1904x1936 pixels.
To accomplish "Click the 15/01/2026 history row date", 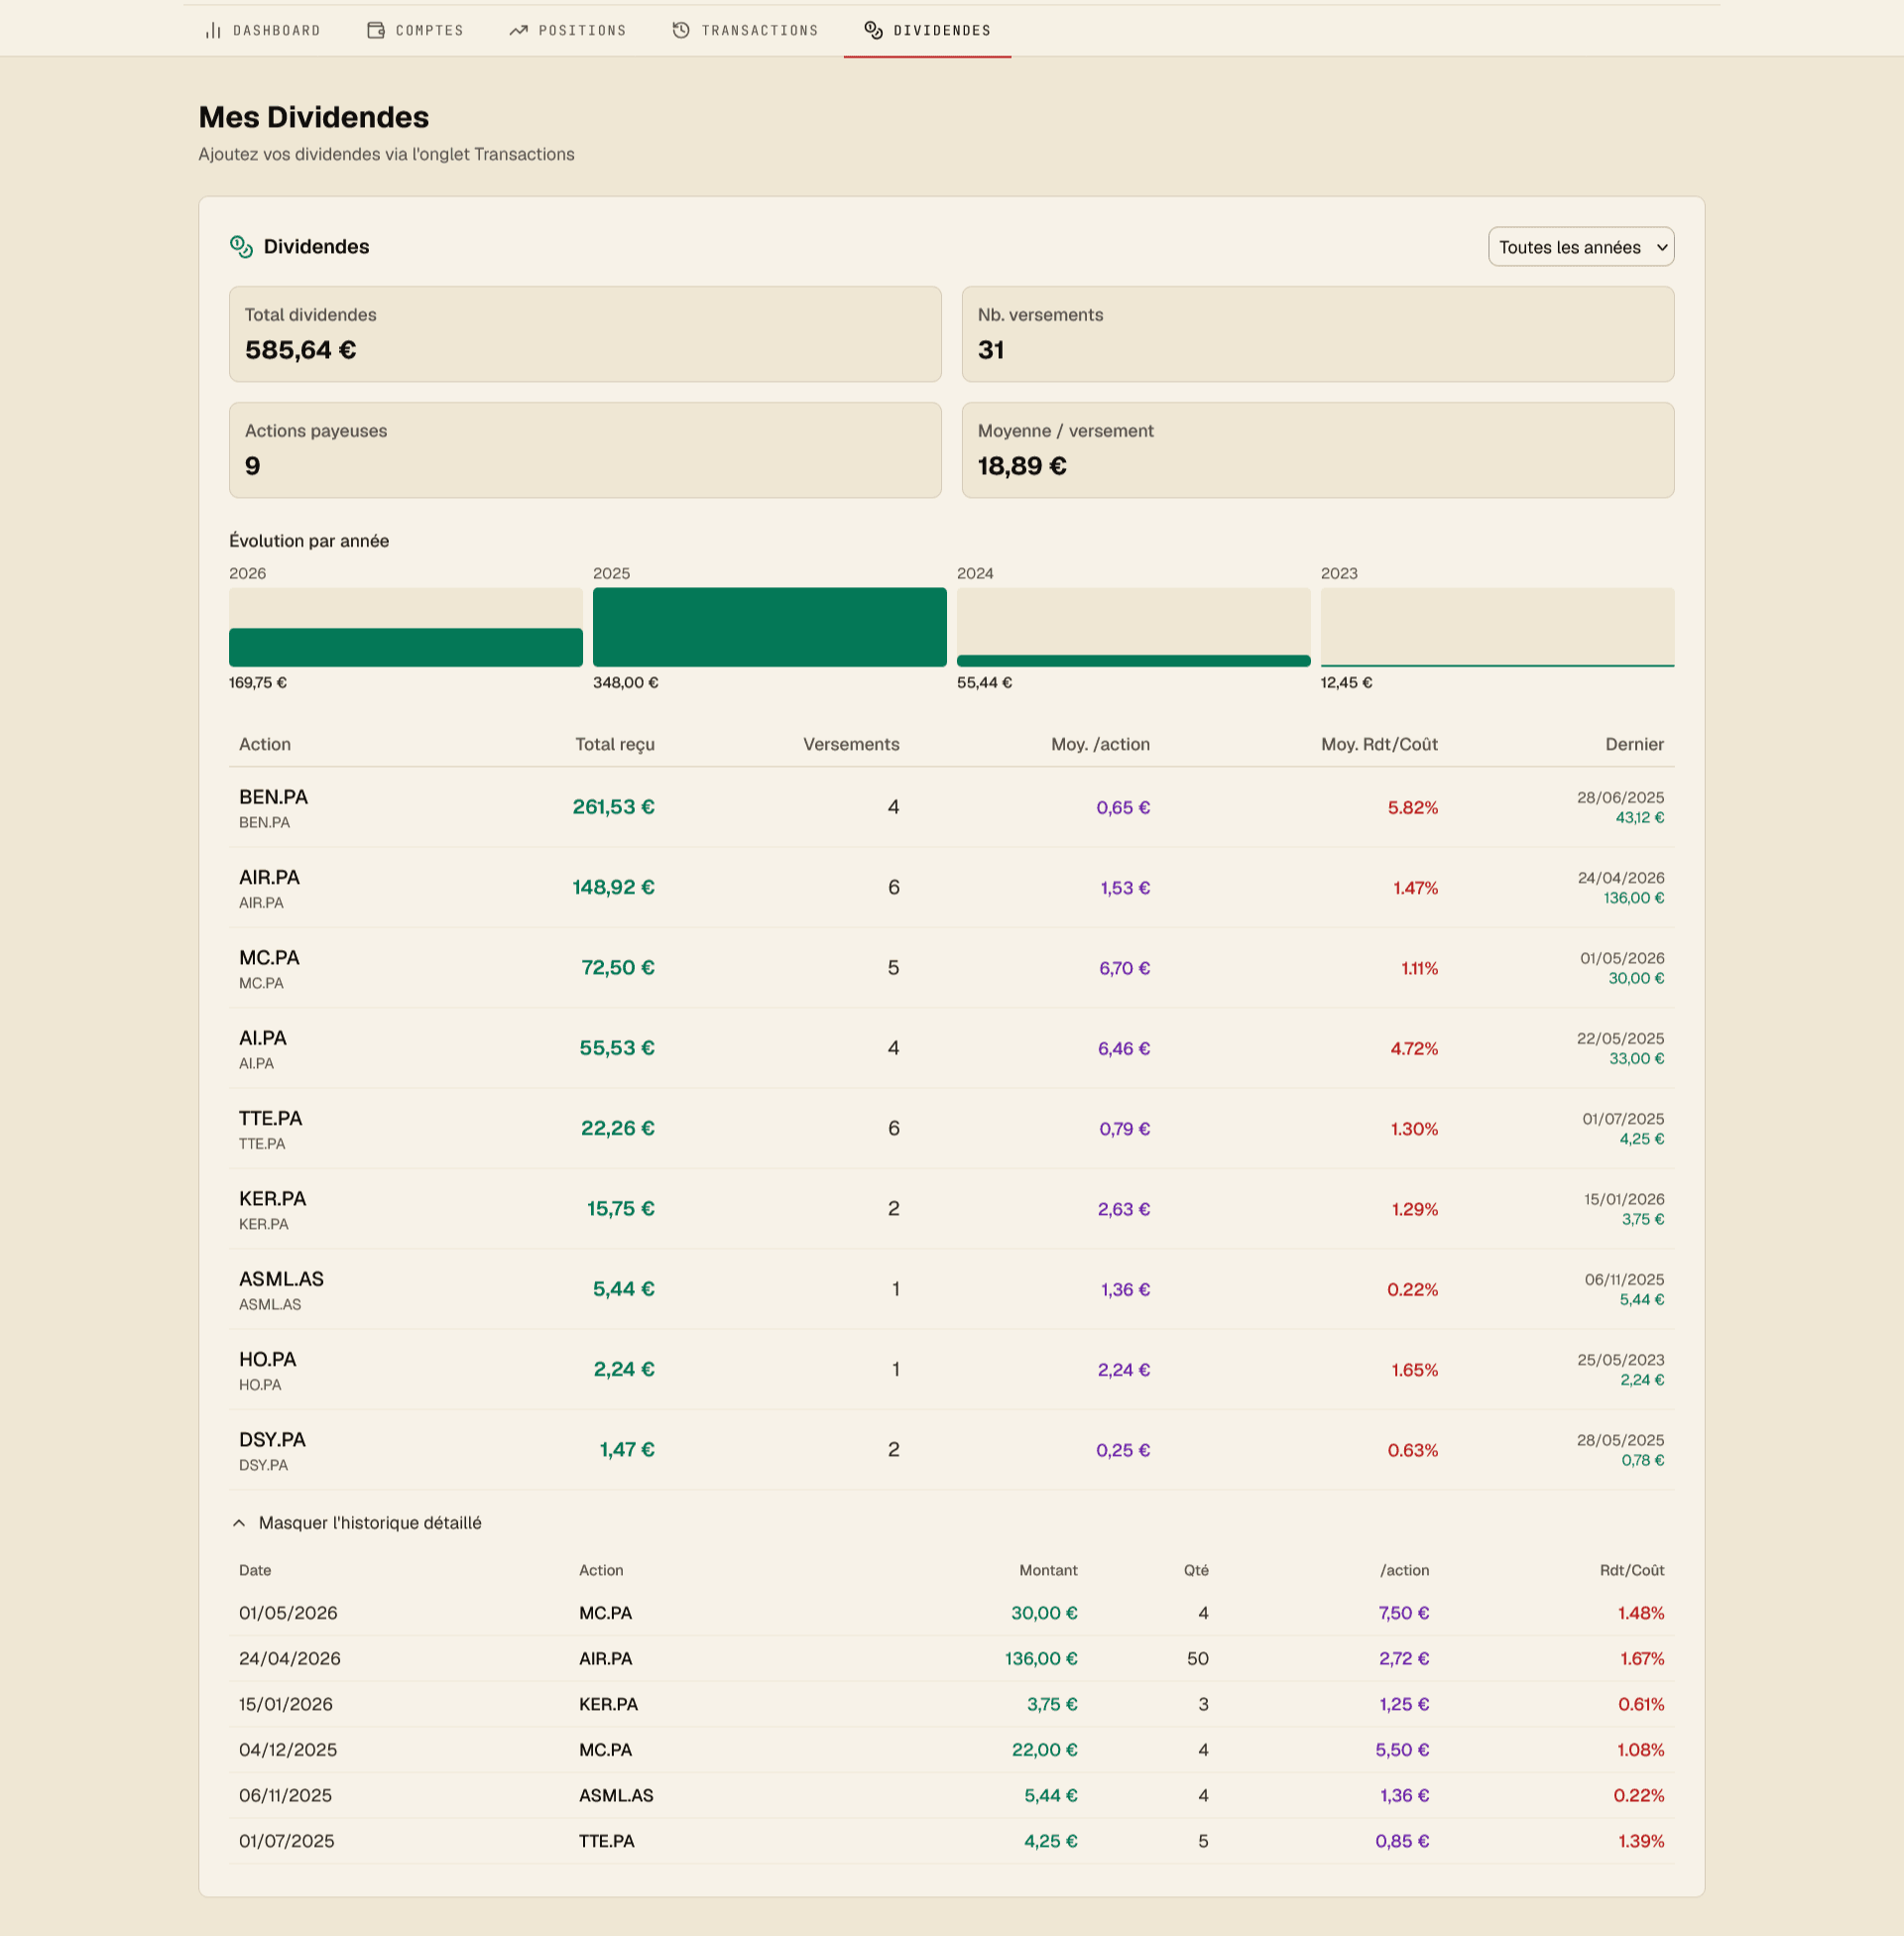I will click(286, 1704).
